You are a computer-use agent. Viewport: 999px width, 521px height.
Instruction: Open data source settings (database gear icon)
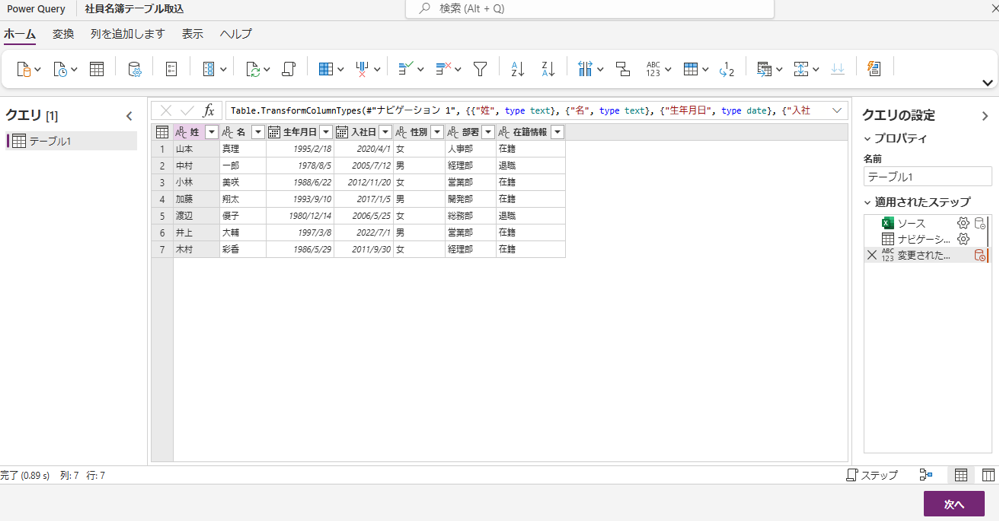[x=135, y=69]
